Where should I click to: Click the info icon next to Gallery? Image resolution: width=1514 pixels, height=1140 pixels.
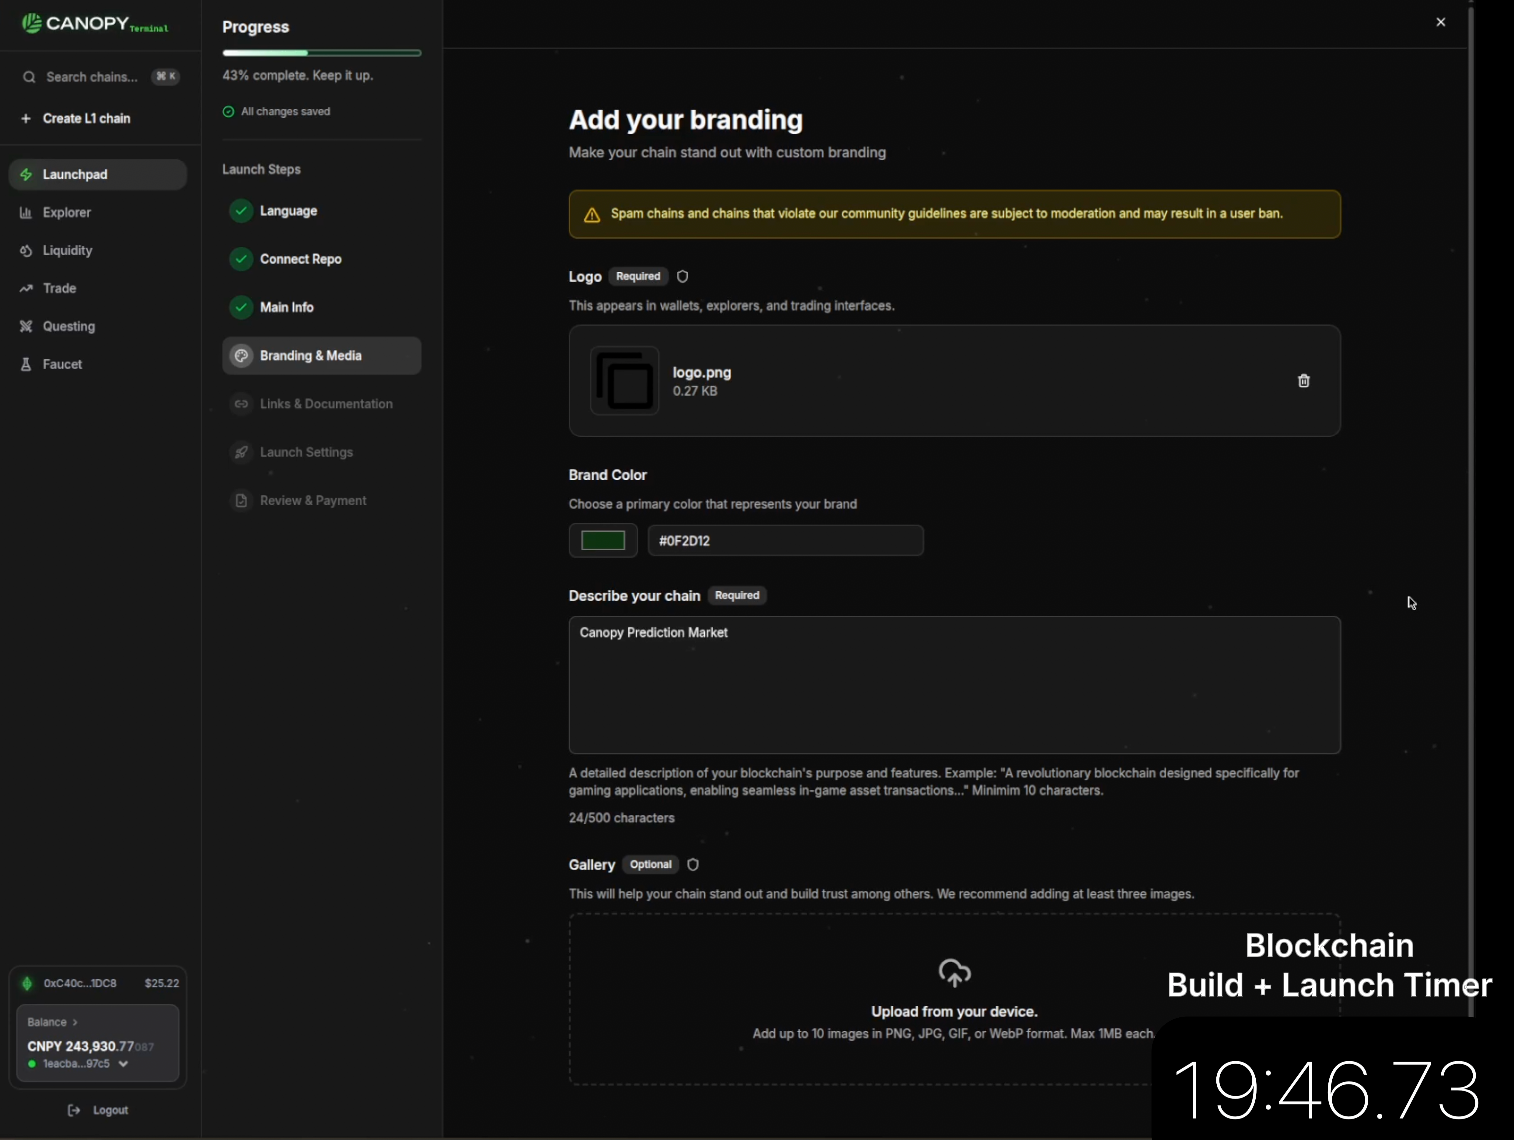[692, 865]
